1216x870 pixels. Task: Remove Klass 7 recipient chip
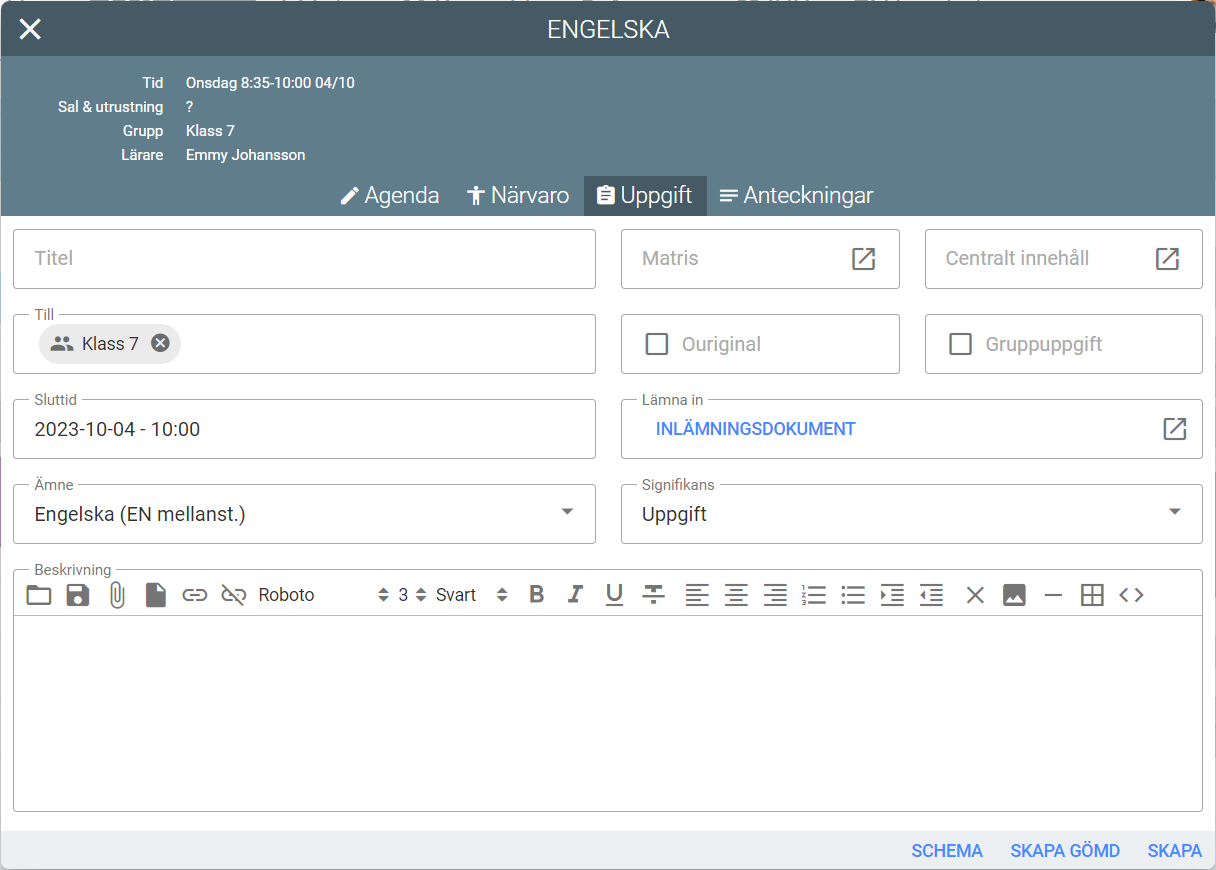(x=160, y=343)
